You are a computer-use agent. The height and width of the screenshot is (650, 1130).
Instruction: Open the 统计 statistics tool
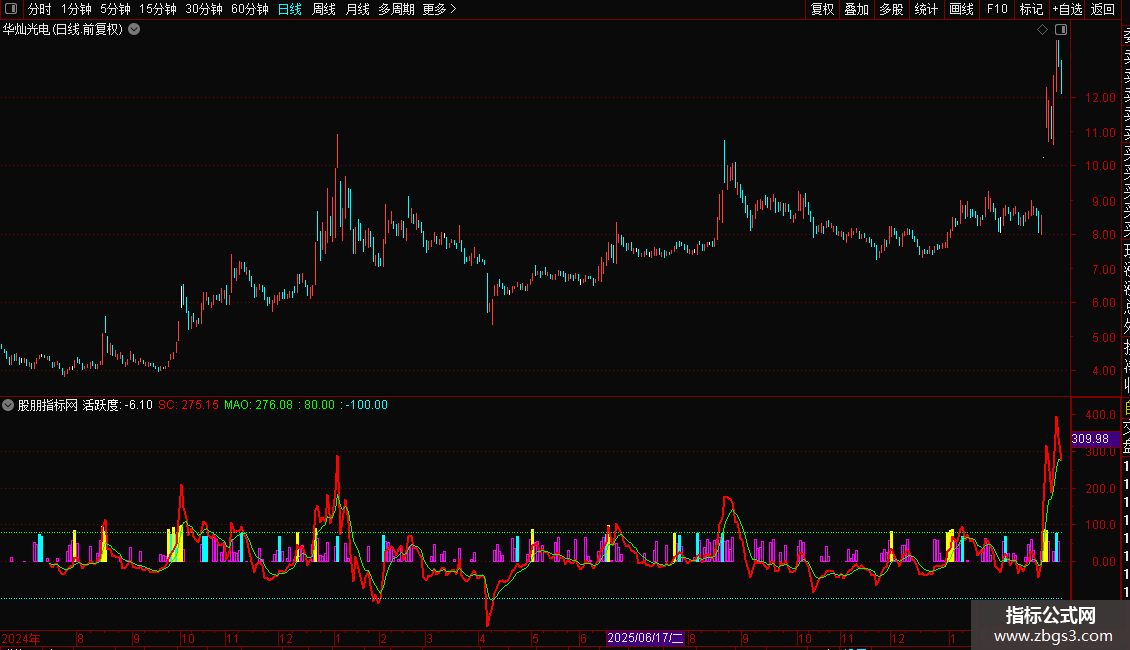click(x=926, y=9)
